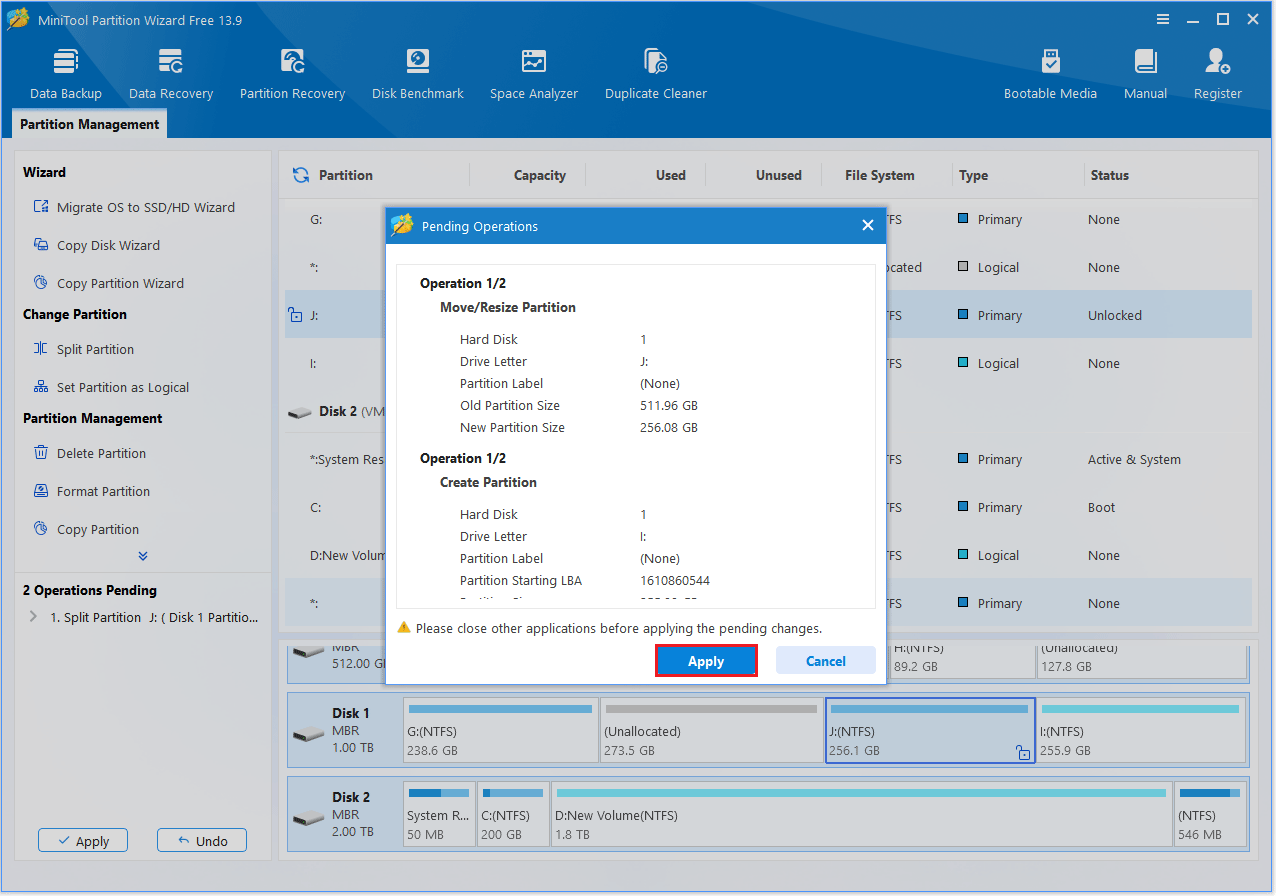This screenshot has width=1276, height=896.
Task: Click the Copy Partition icon in sidebar
Action: pos(41,529)
